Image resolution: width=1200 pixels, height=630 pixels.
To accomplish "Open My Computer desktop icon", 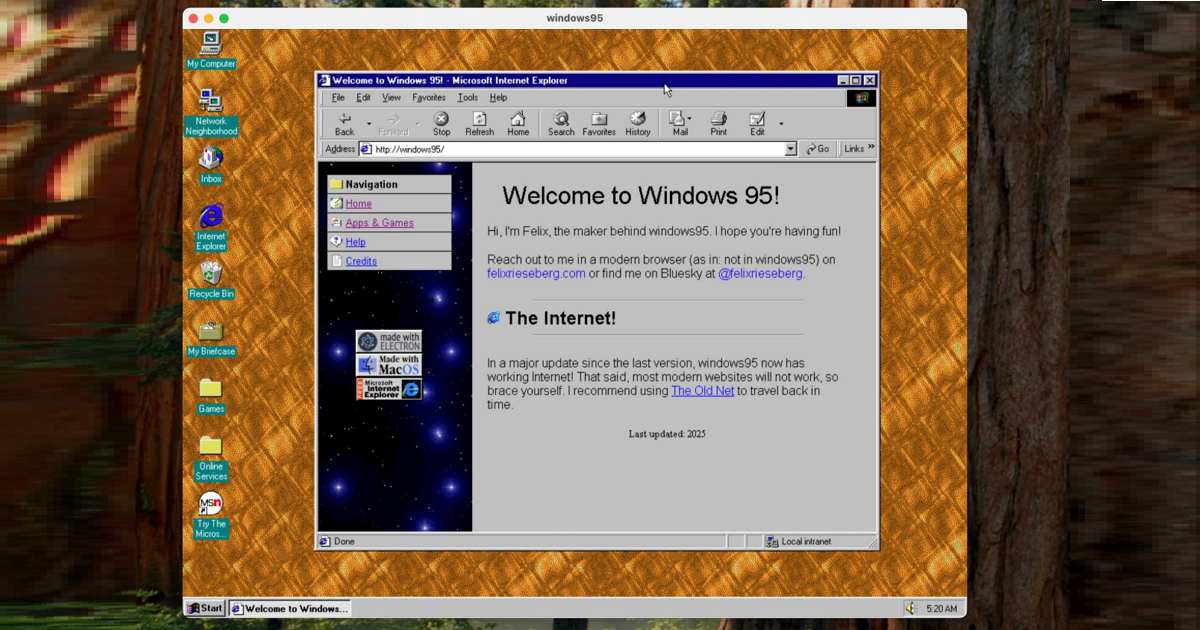I will [x=211, y=50].
